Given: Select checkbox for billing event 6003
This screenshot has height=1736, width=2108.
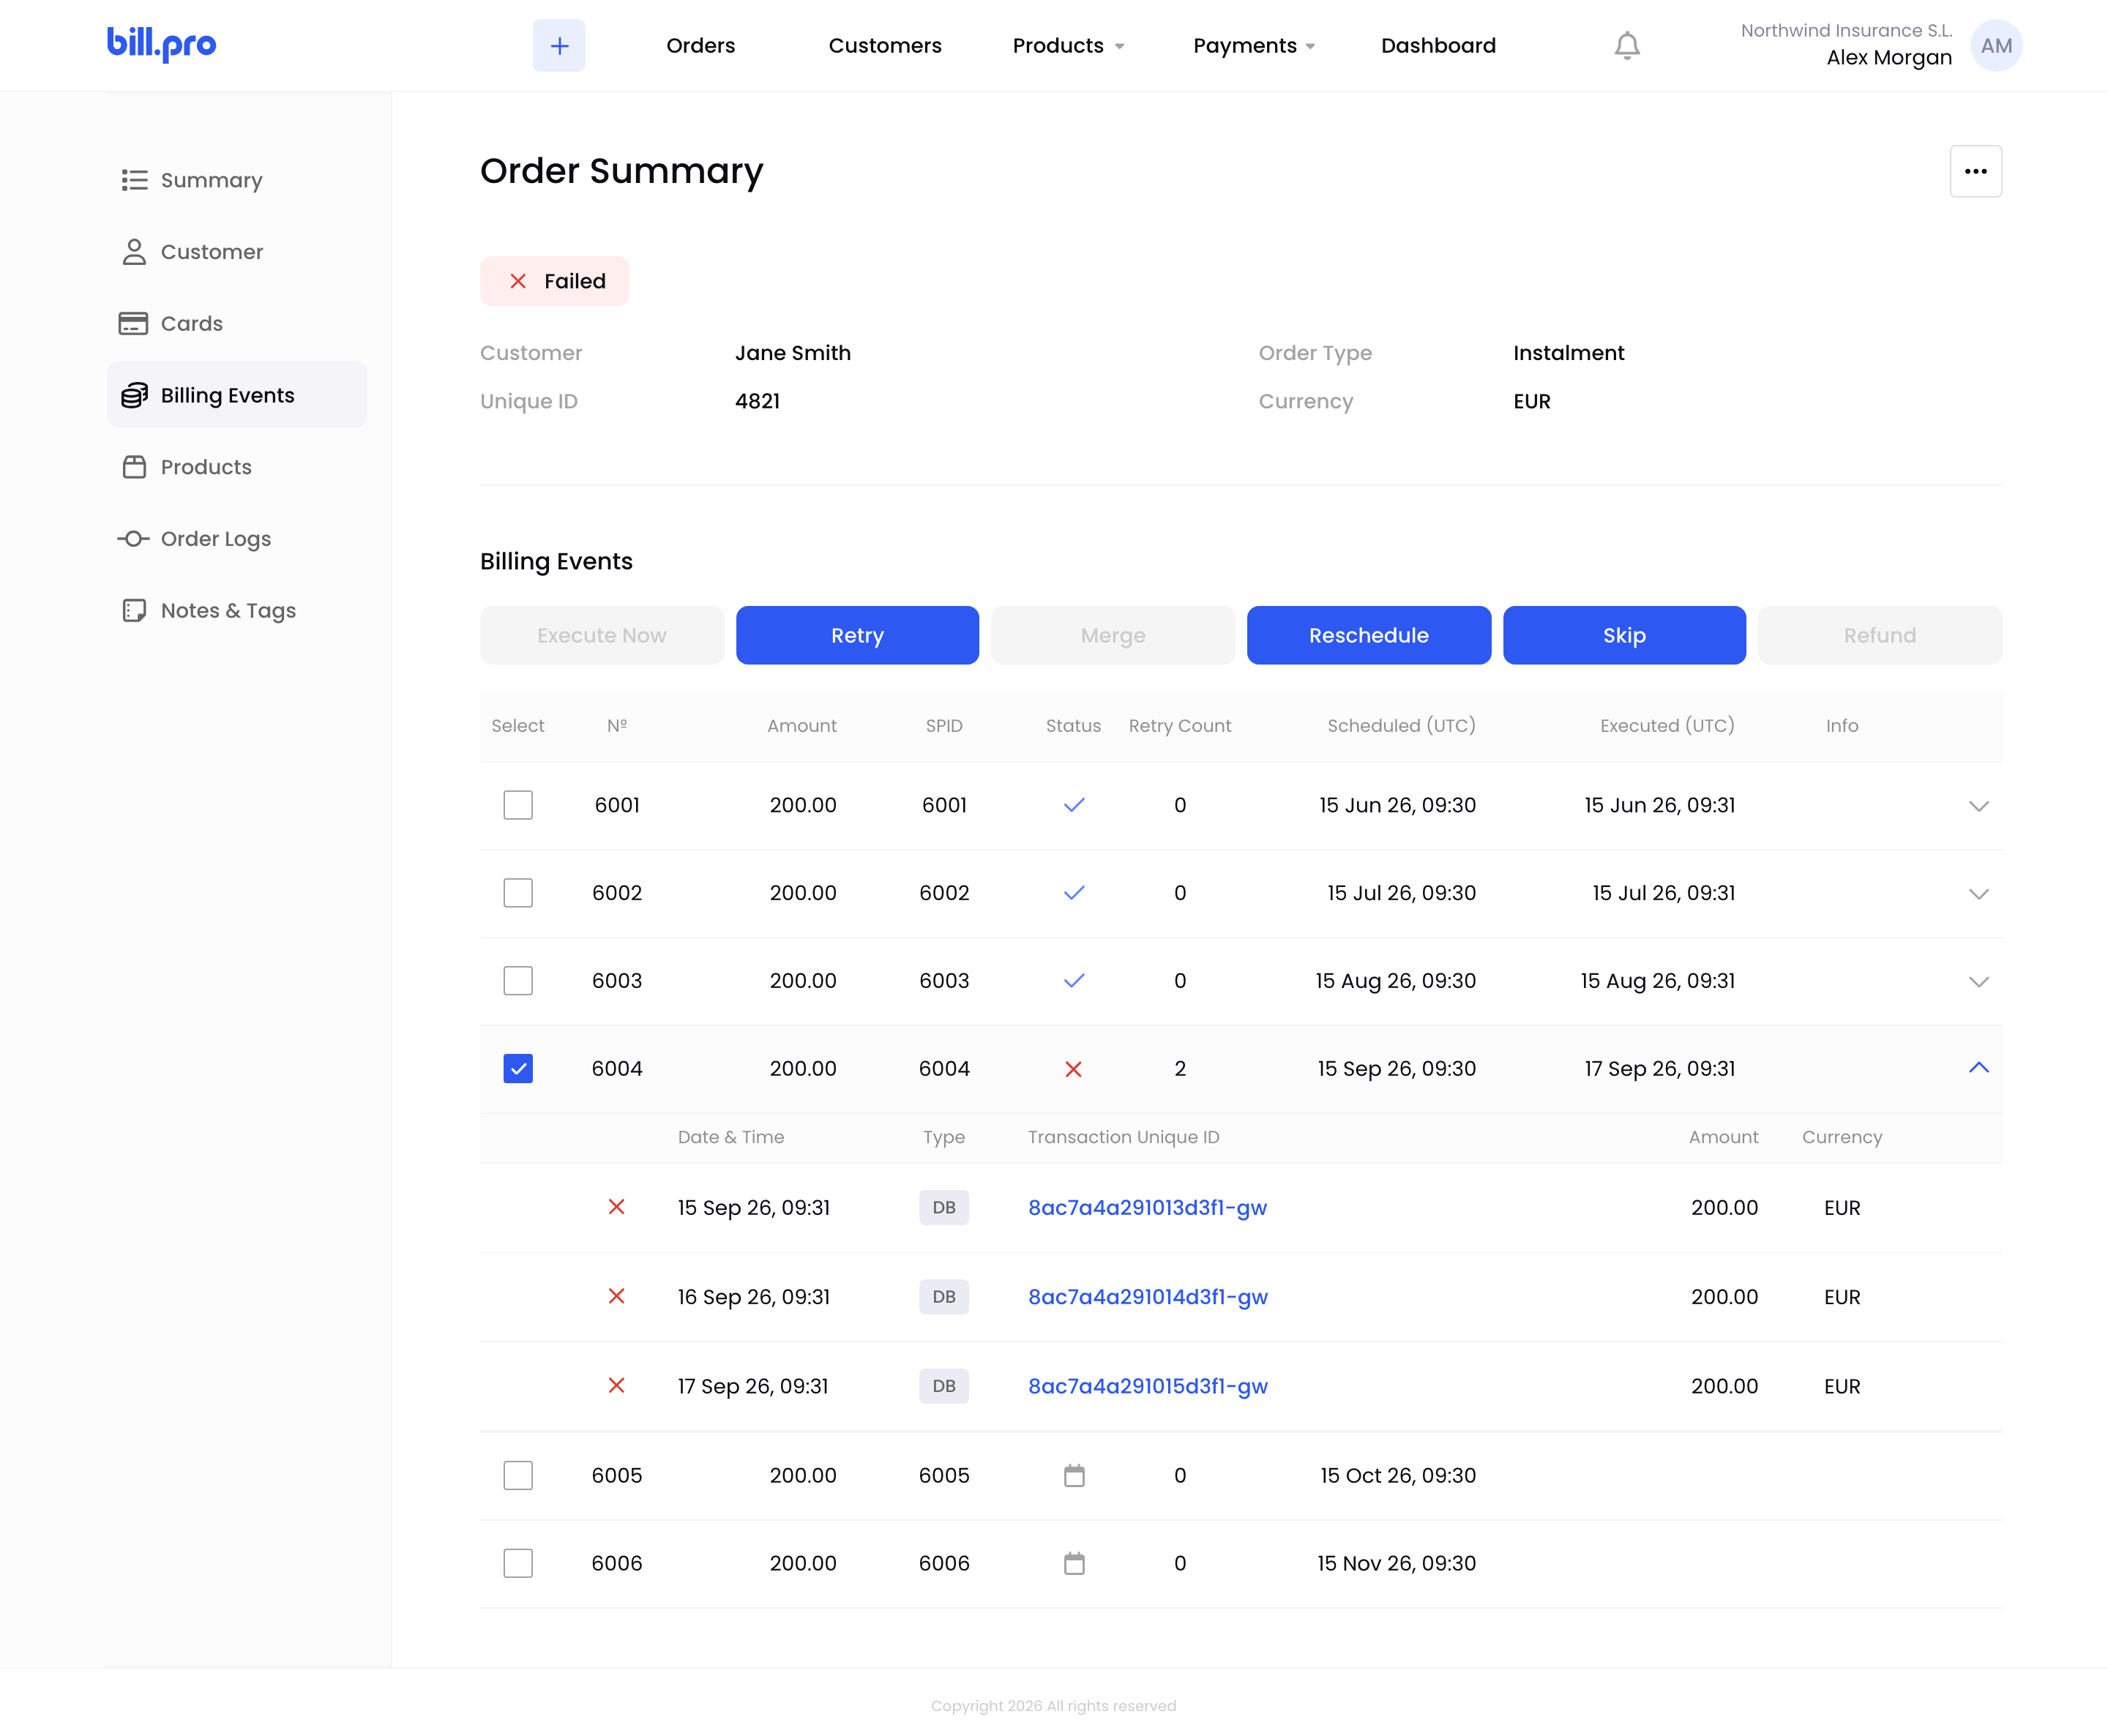Looking at the screenshot, I should point(518,981).
